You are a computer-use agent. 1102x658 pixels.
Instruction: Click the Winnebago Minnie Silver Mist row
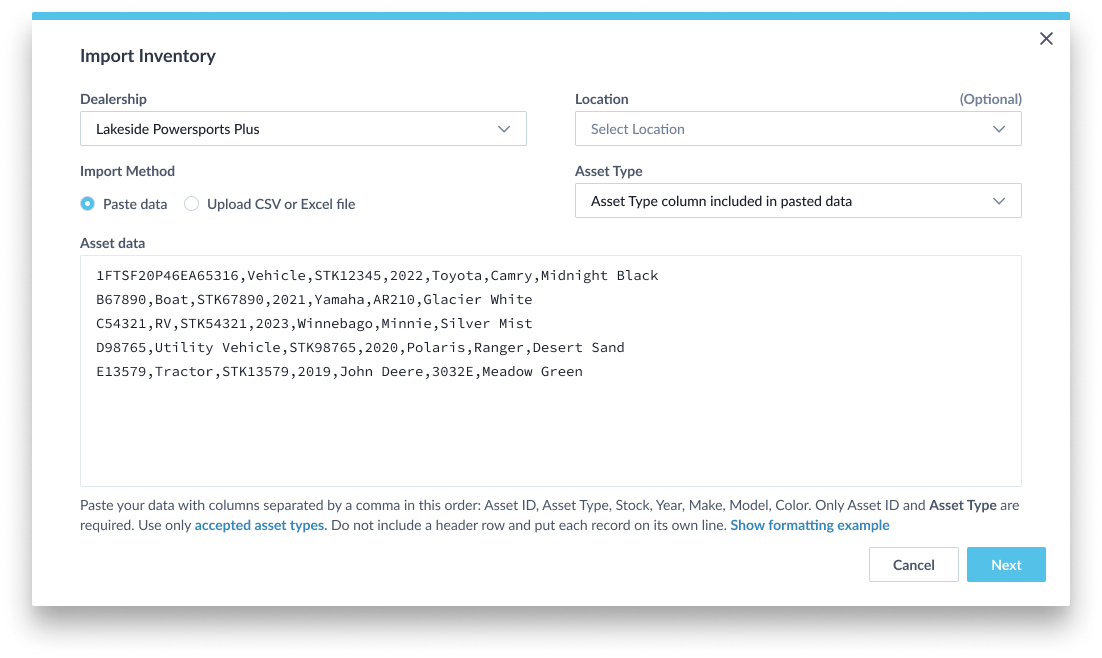(x=314, y=323)
